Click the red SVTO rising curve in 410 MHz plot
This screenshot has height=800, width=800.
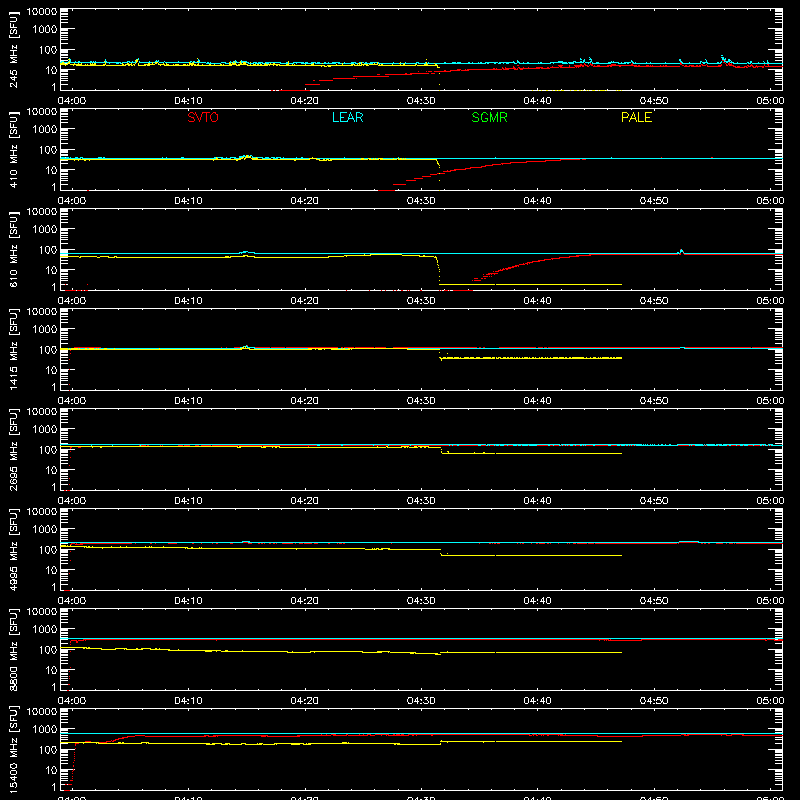(480, 166)
